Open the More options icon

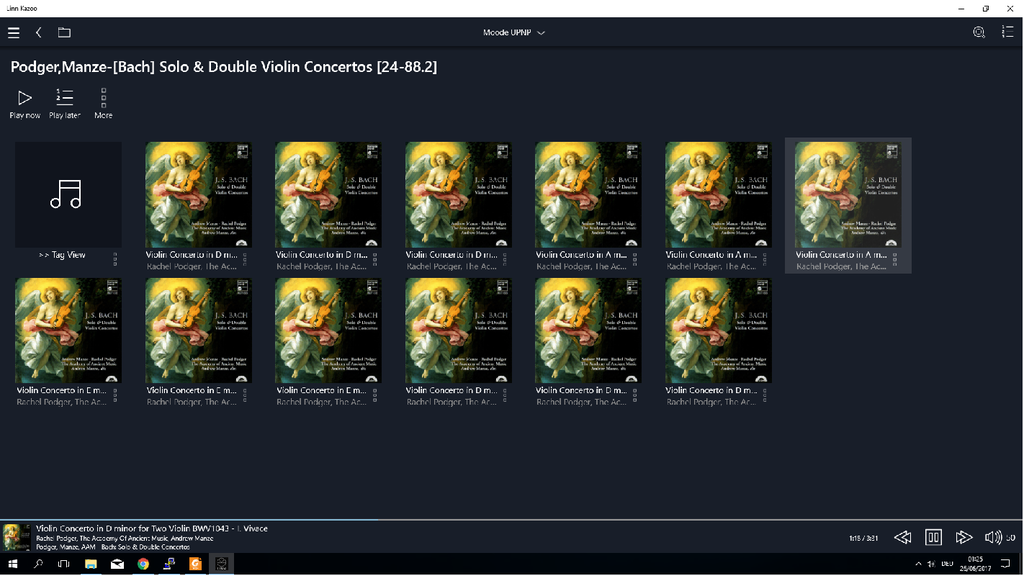click(103, 98)
